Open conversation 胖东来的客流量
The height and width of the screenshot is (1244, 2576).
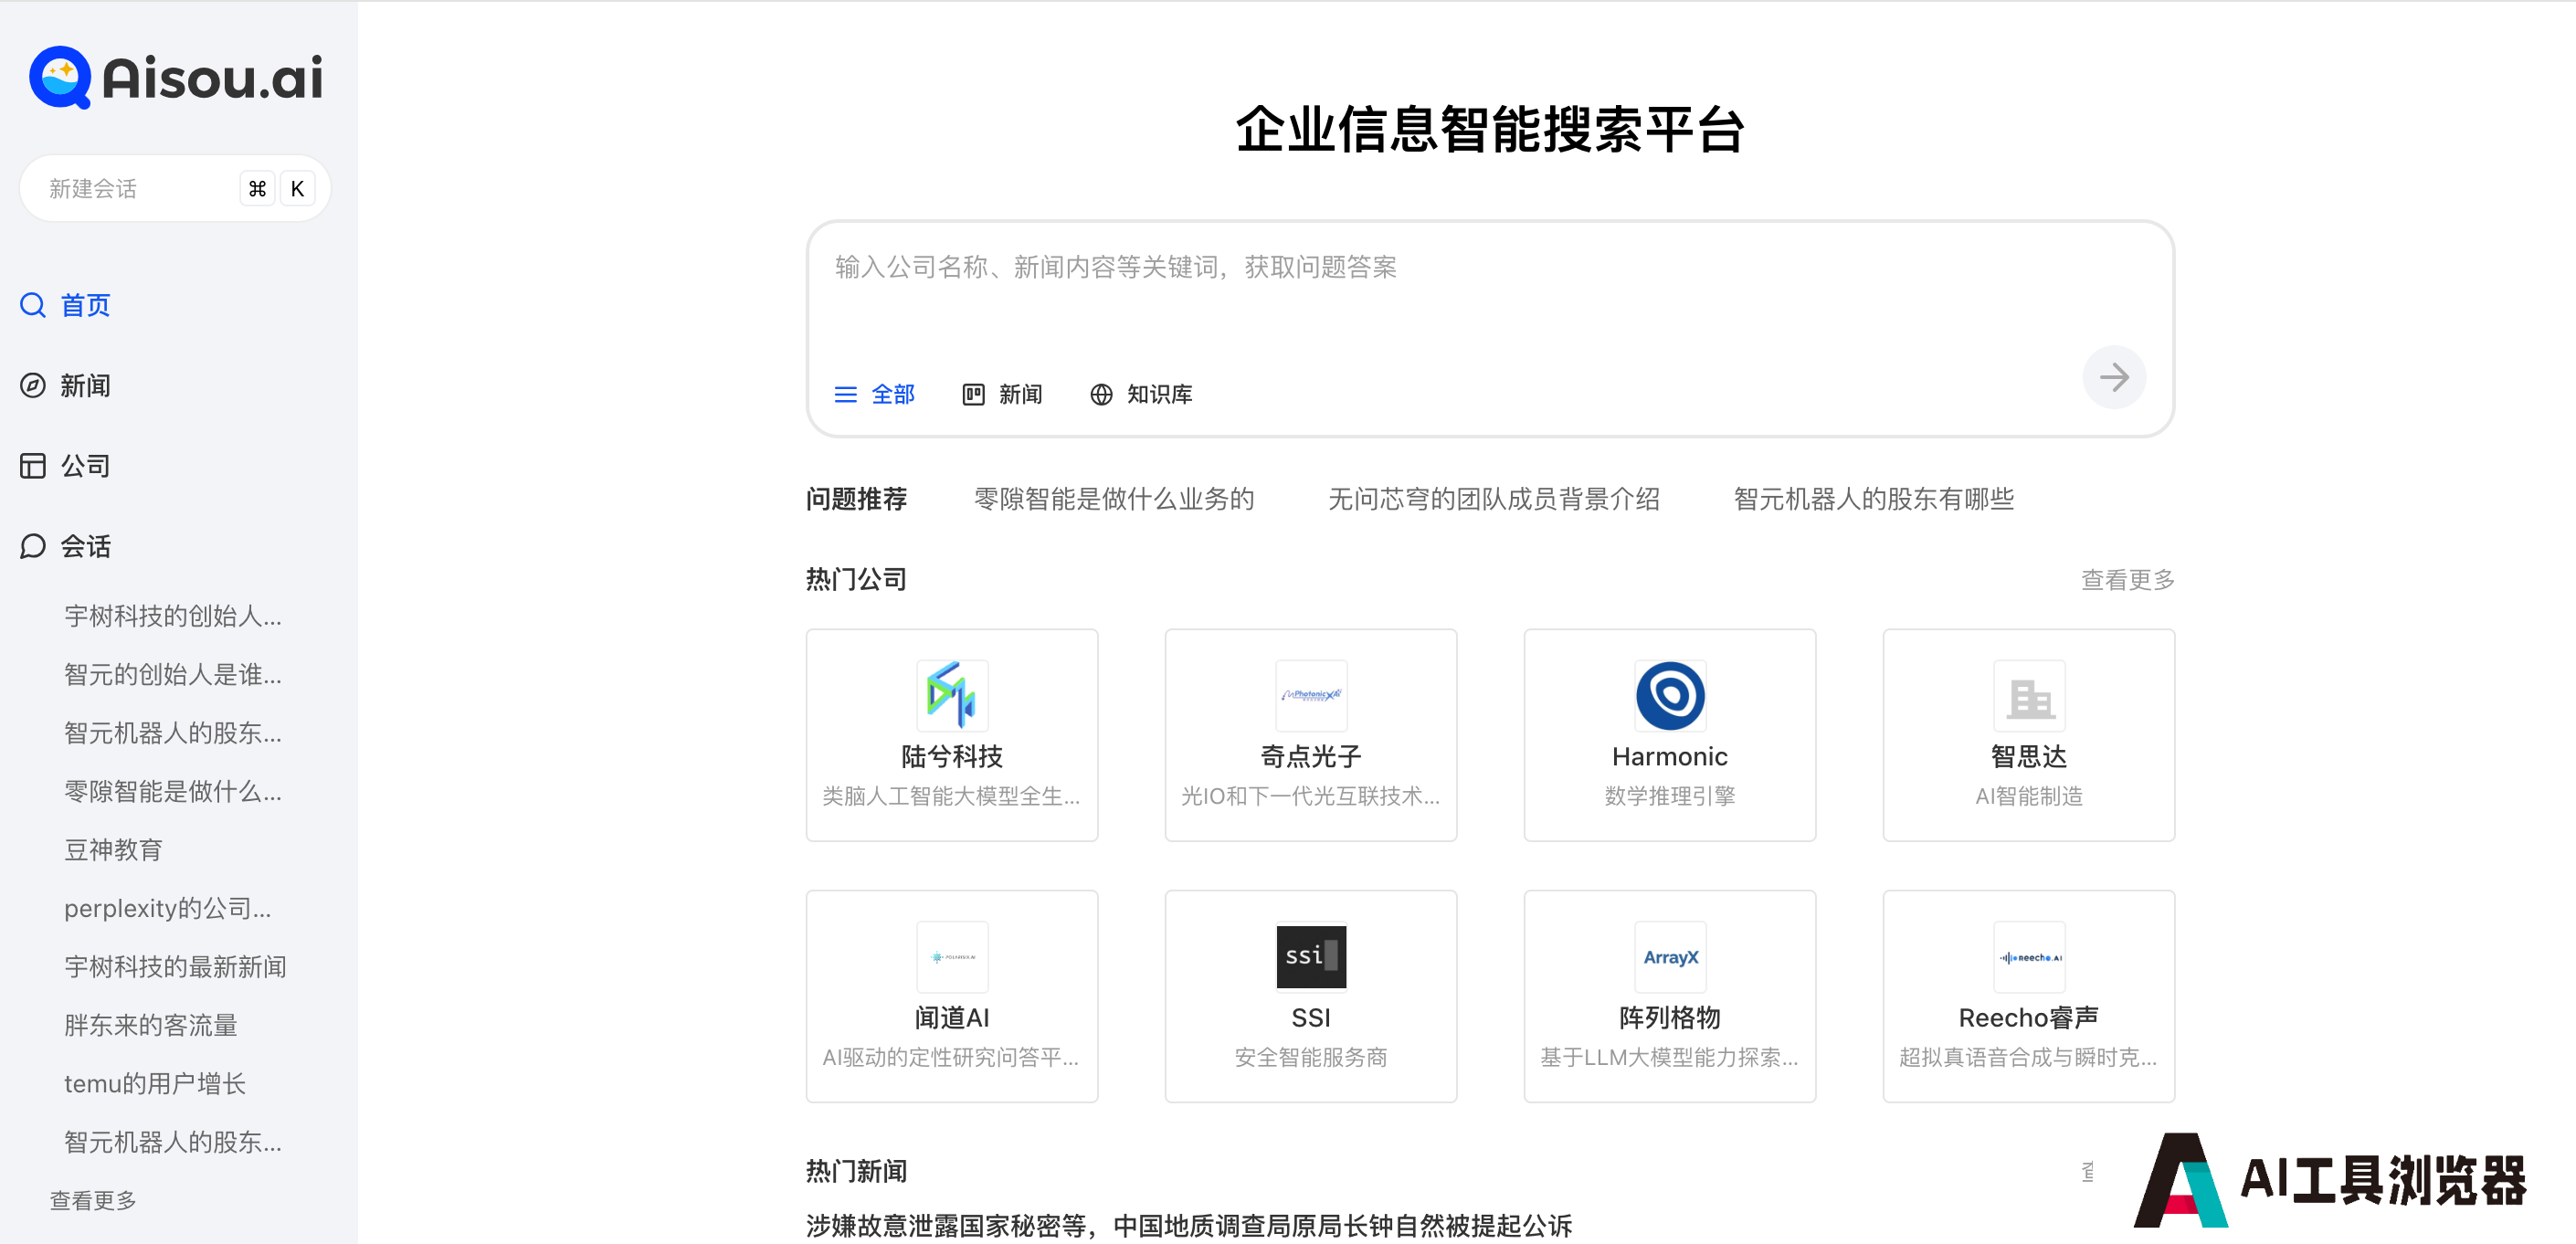click(151, 1025)
